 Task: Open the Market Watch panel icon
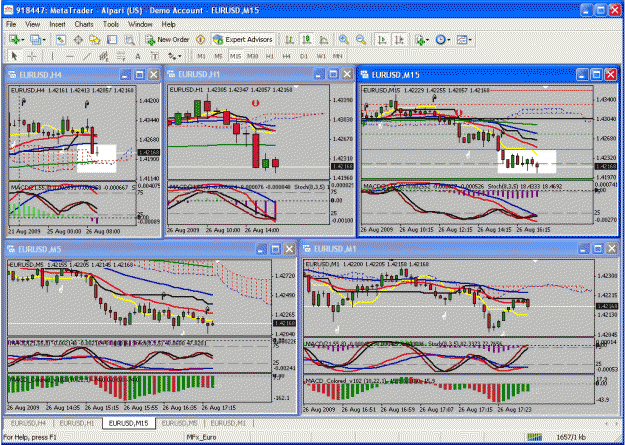(60, 40)
